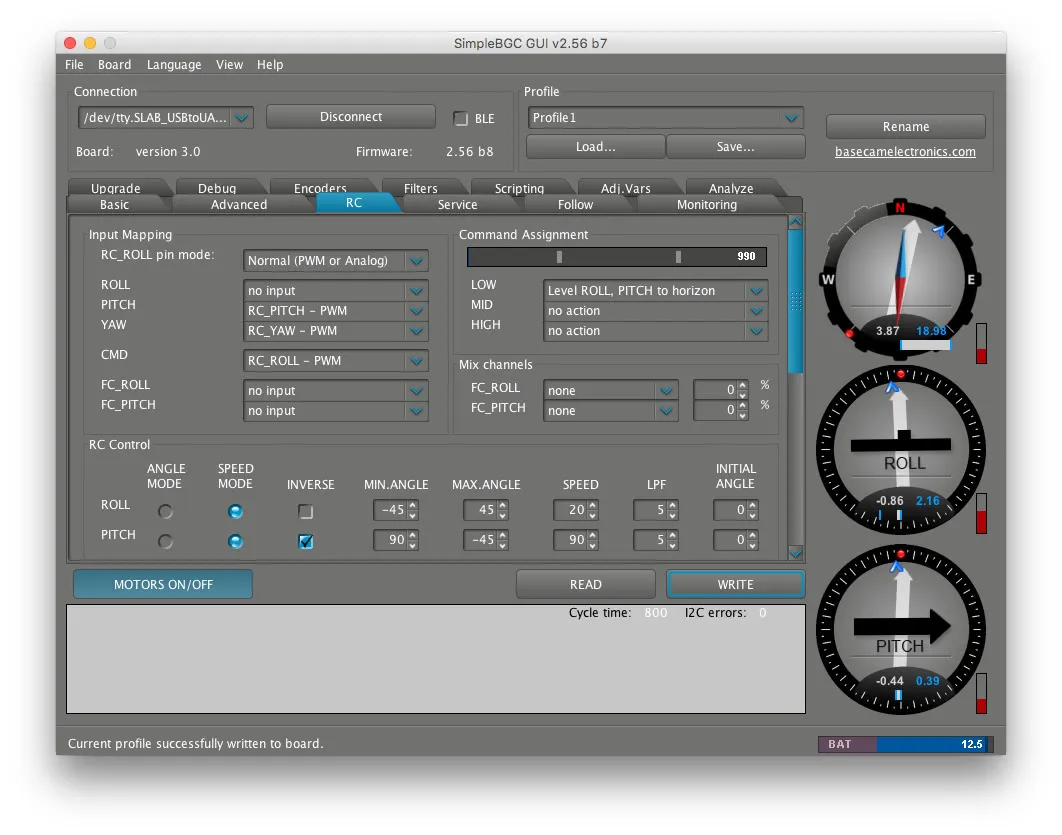The width and height of the screenshot is (1062, 835).
Task: Open the Board menu
Action: [x=114, y=65]
